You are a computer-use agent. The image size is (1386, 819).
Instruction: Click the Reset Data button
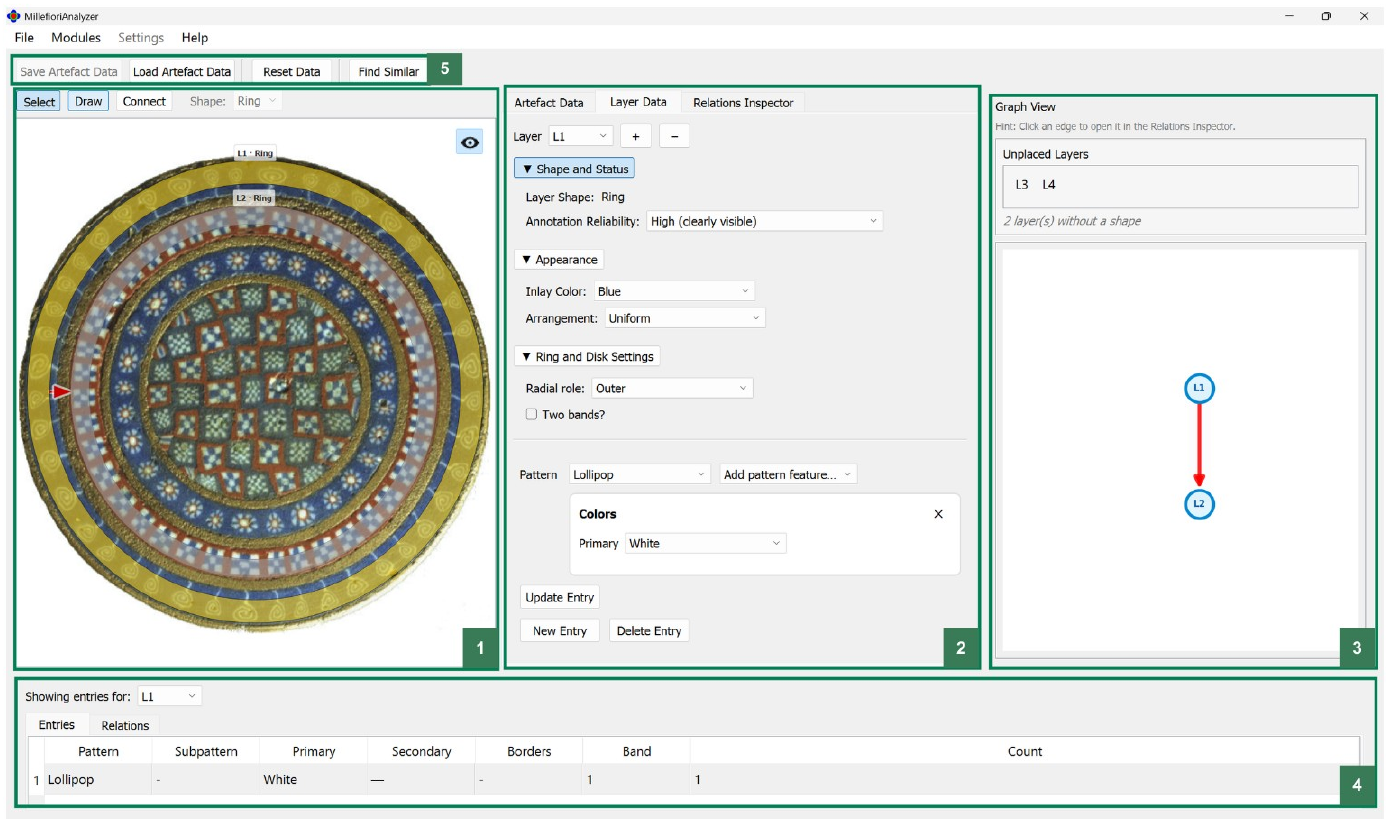(292, 71)
